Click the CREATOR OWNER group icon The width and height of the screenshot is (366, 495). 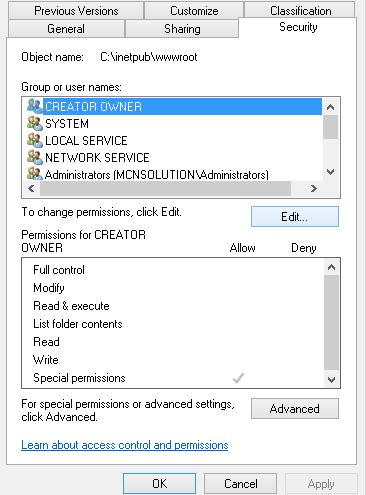click(x=35, y=106)
